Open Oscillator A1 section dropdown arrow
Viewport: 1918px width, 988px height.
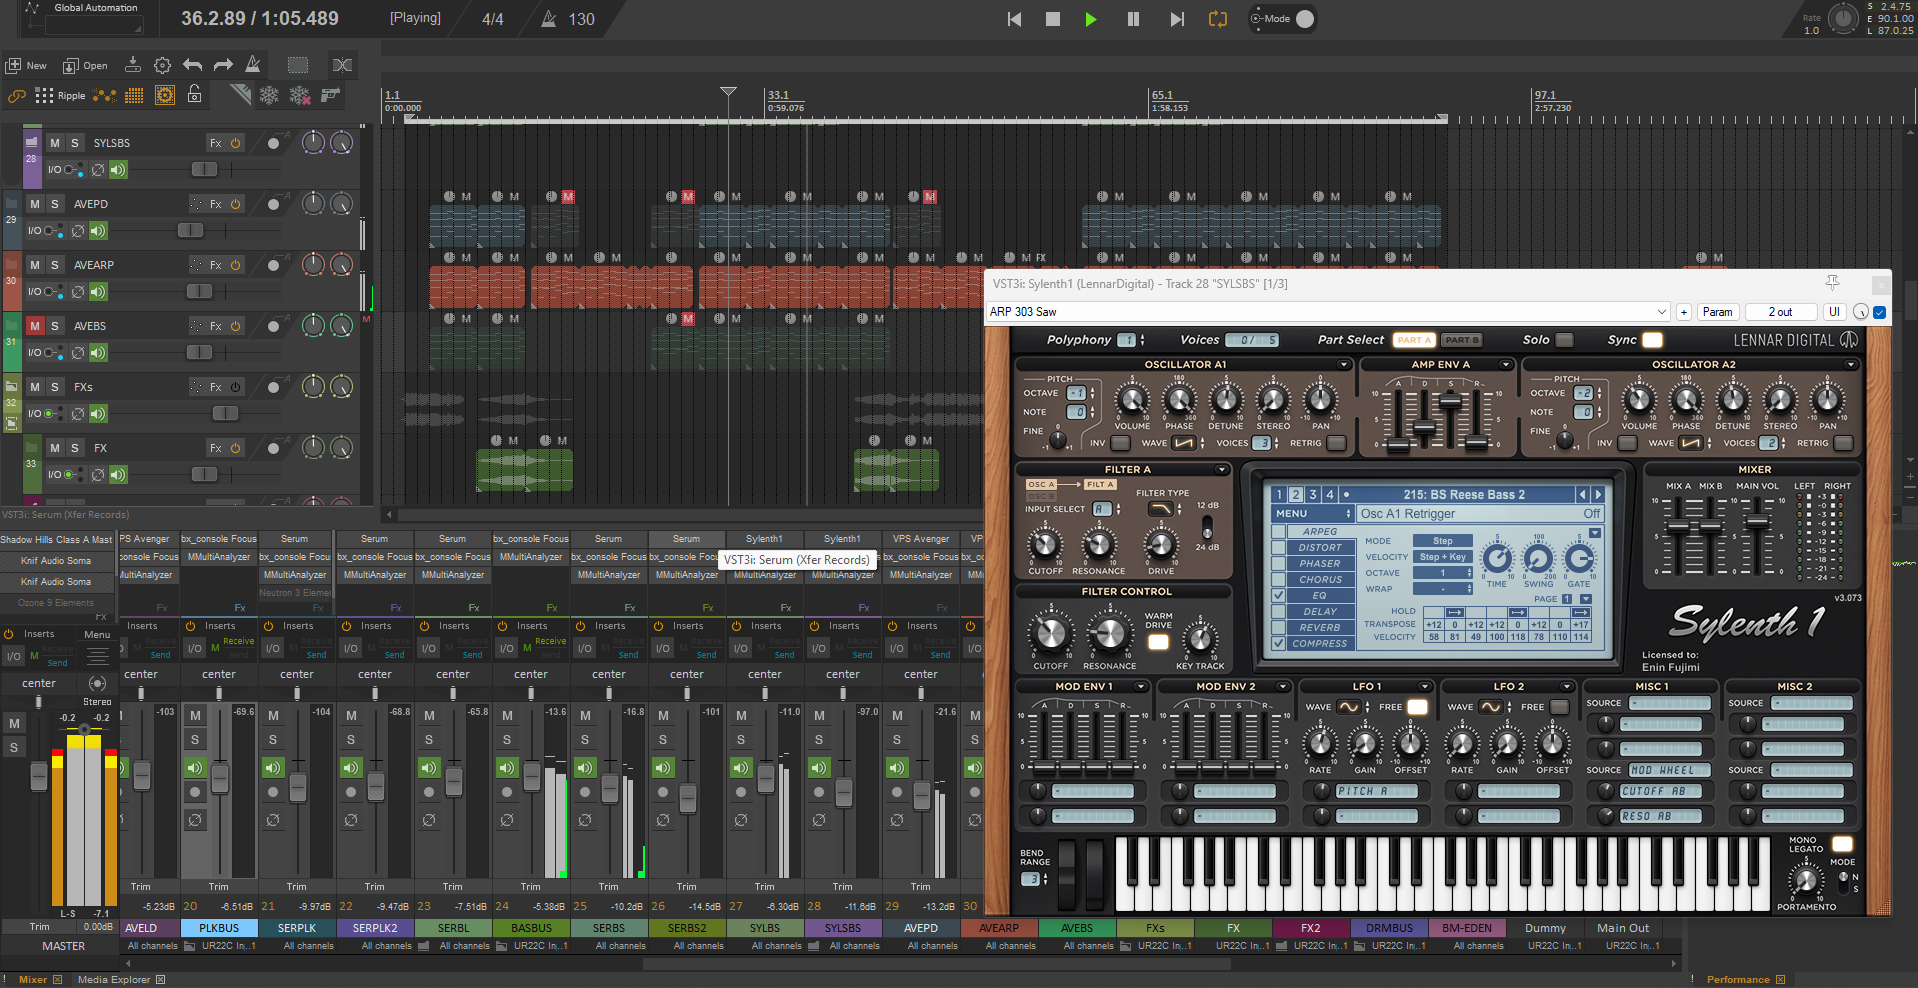(x=1344, y=365)
